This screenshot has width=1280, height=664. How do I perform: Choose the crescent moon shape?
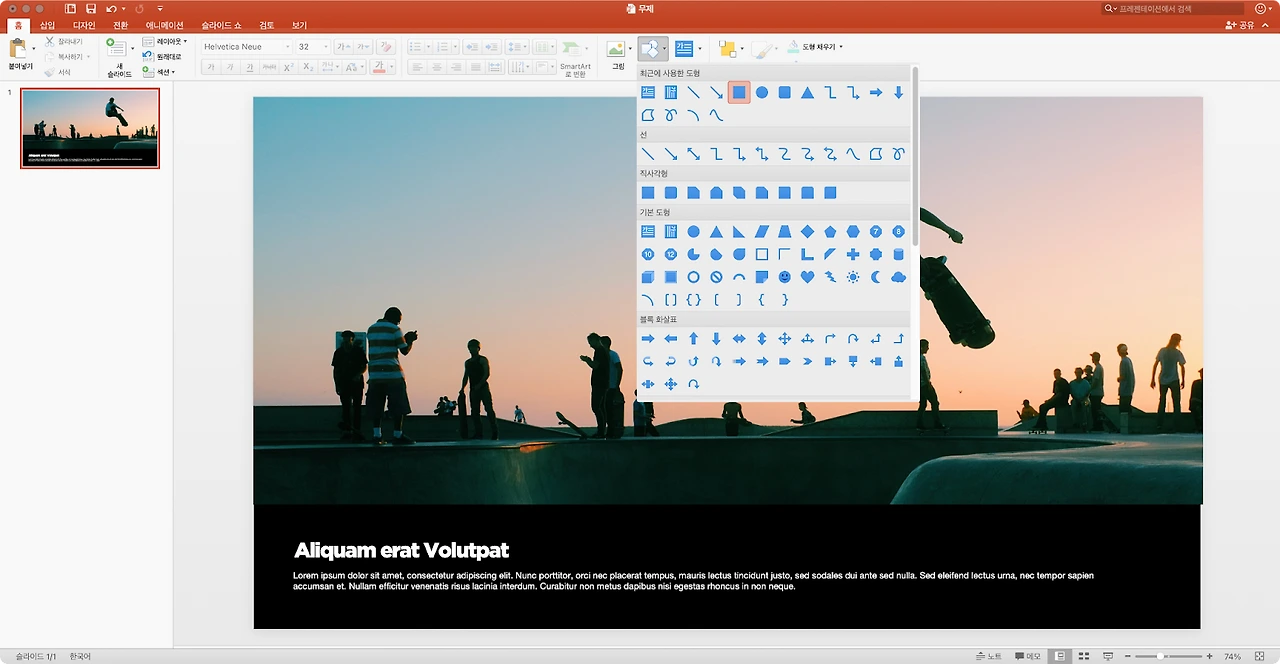(x=875, y=277)
